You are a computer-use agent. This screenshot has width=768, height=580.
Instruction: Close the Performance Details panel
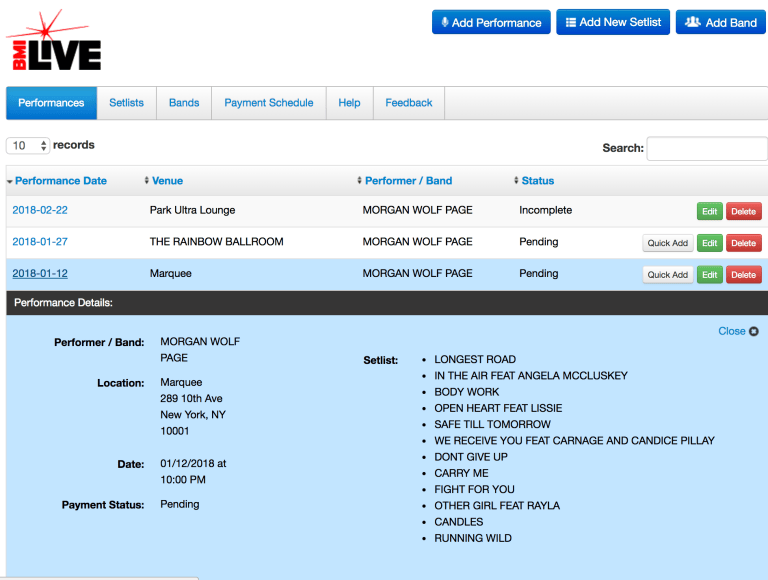[x=738, y=331]
